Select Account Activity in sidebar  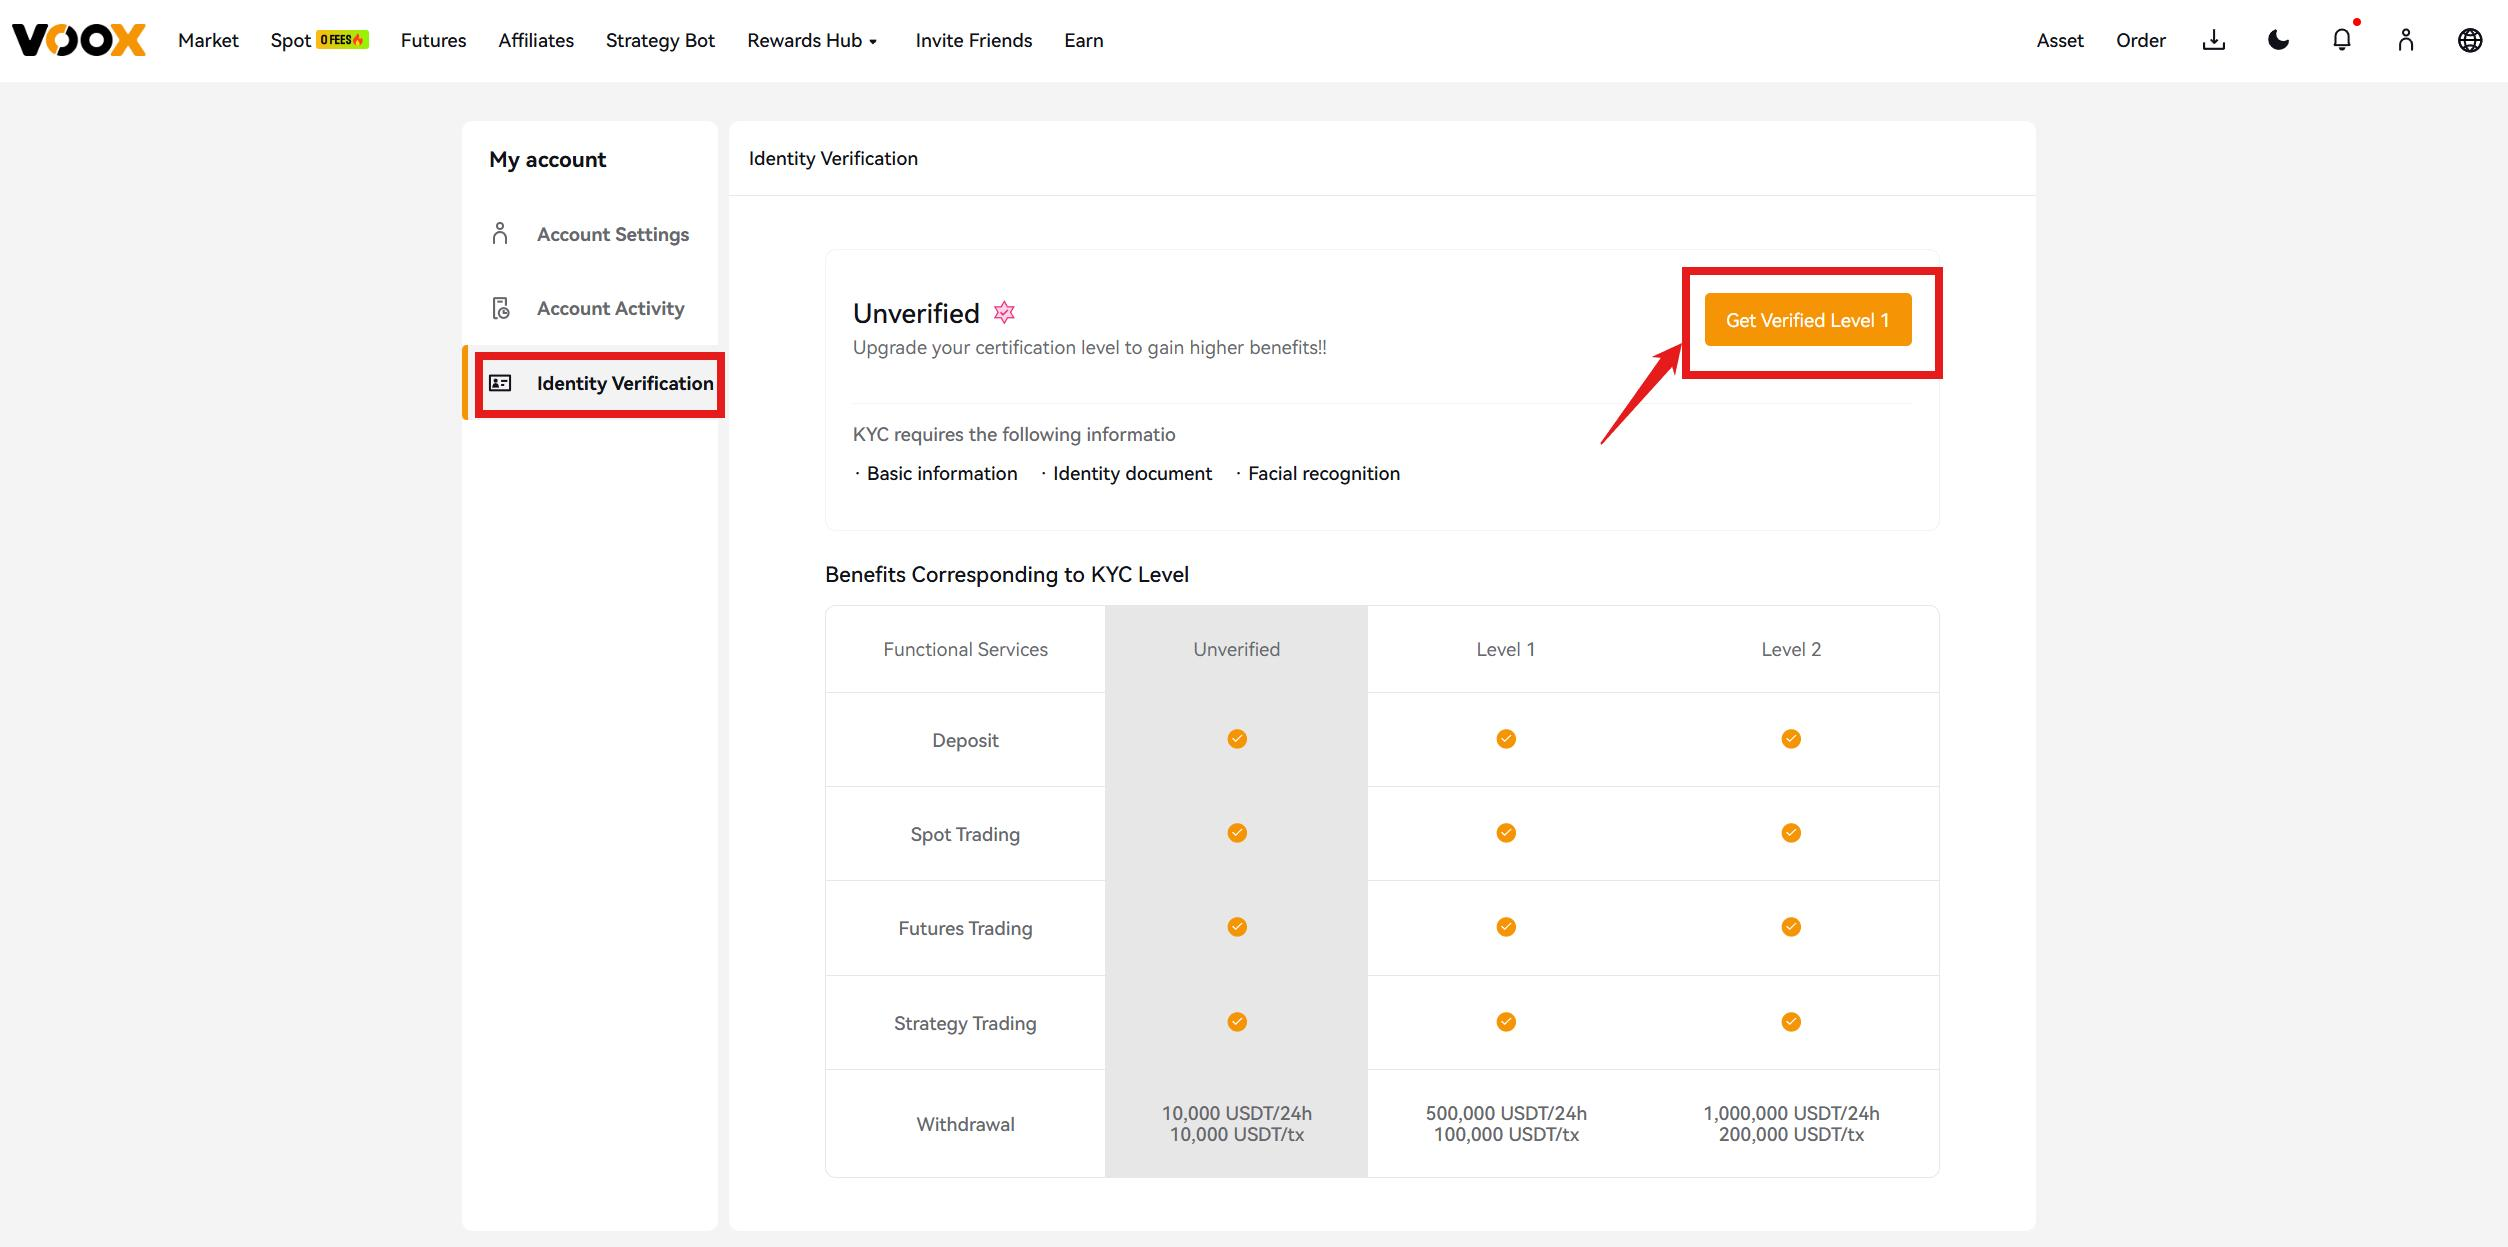(x=590, y=308)
